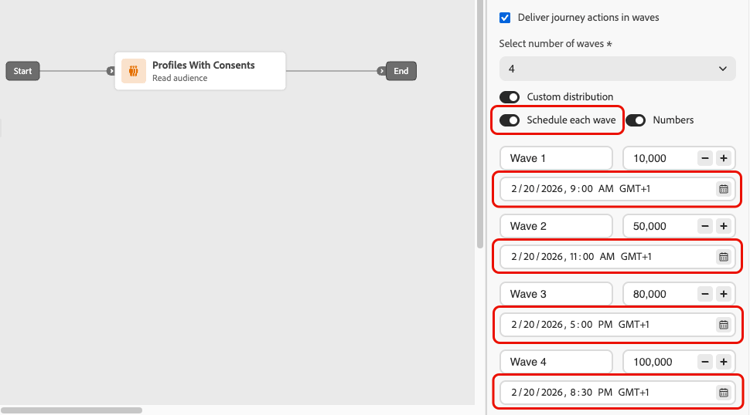Open calendar picker for Wave 3 schedule

tap(723, 325)
